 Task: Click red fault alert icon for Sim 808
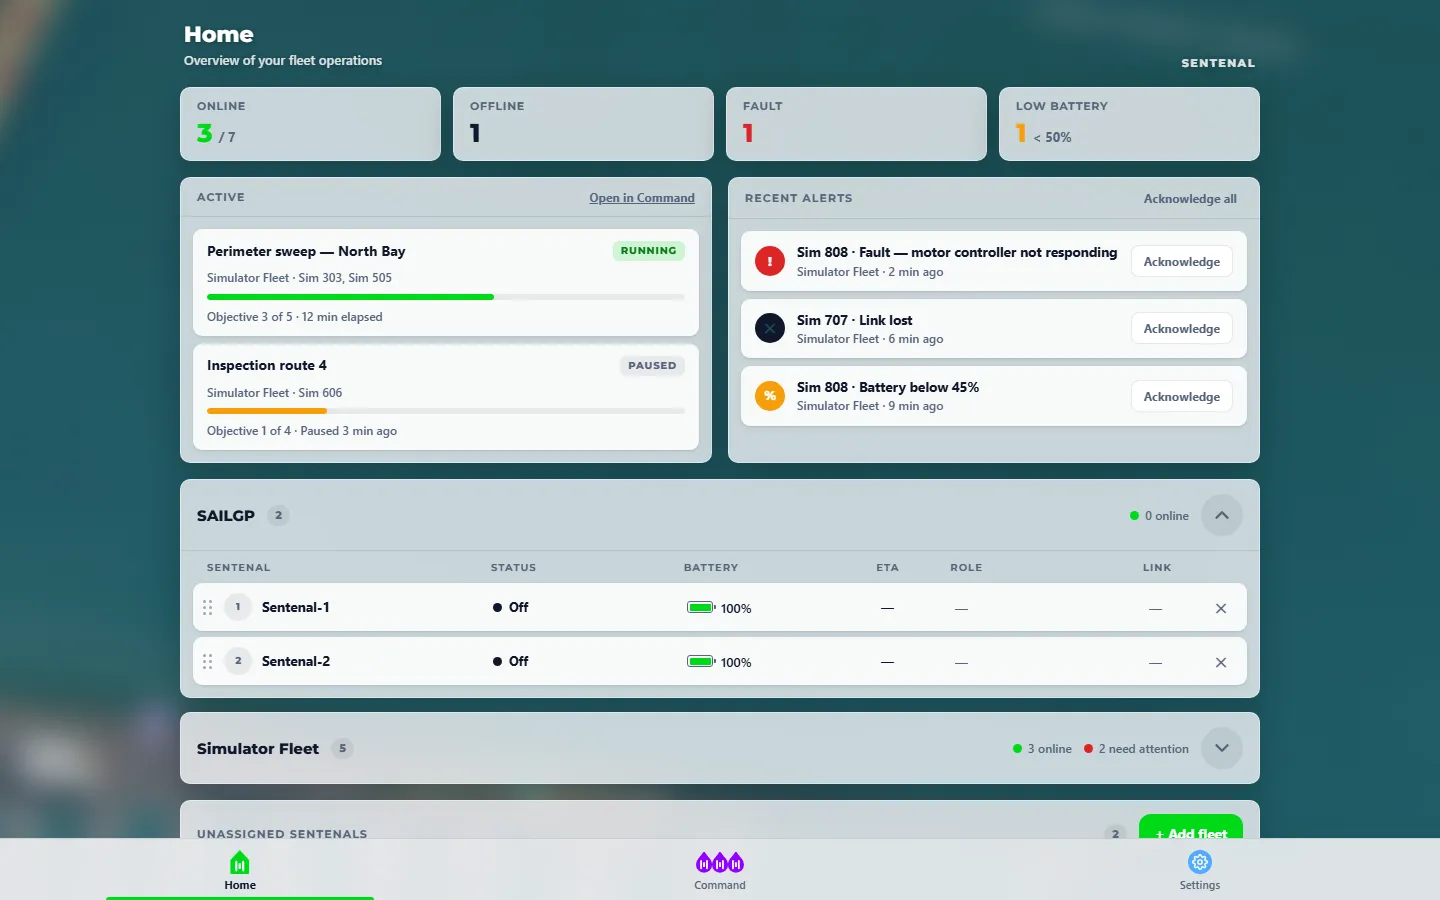(770, 261)
